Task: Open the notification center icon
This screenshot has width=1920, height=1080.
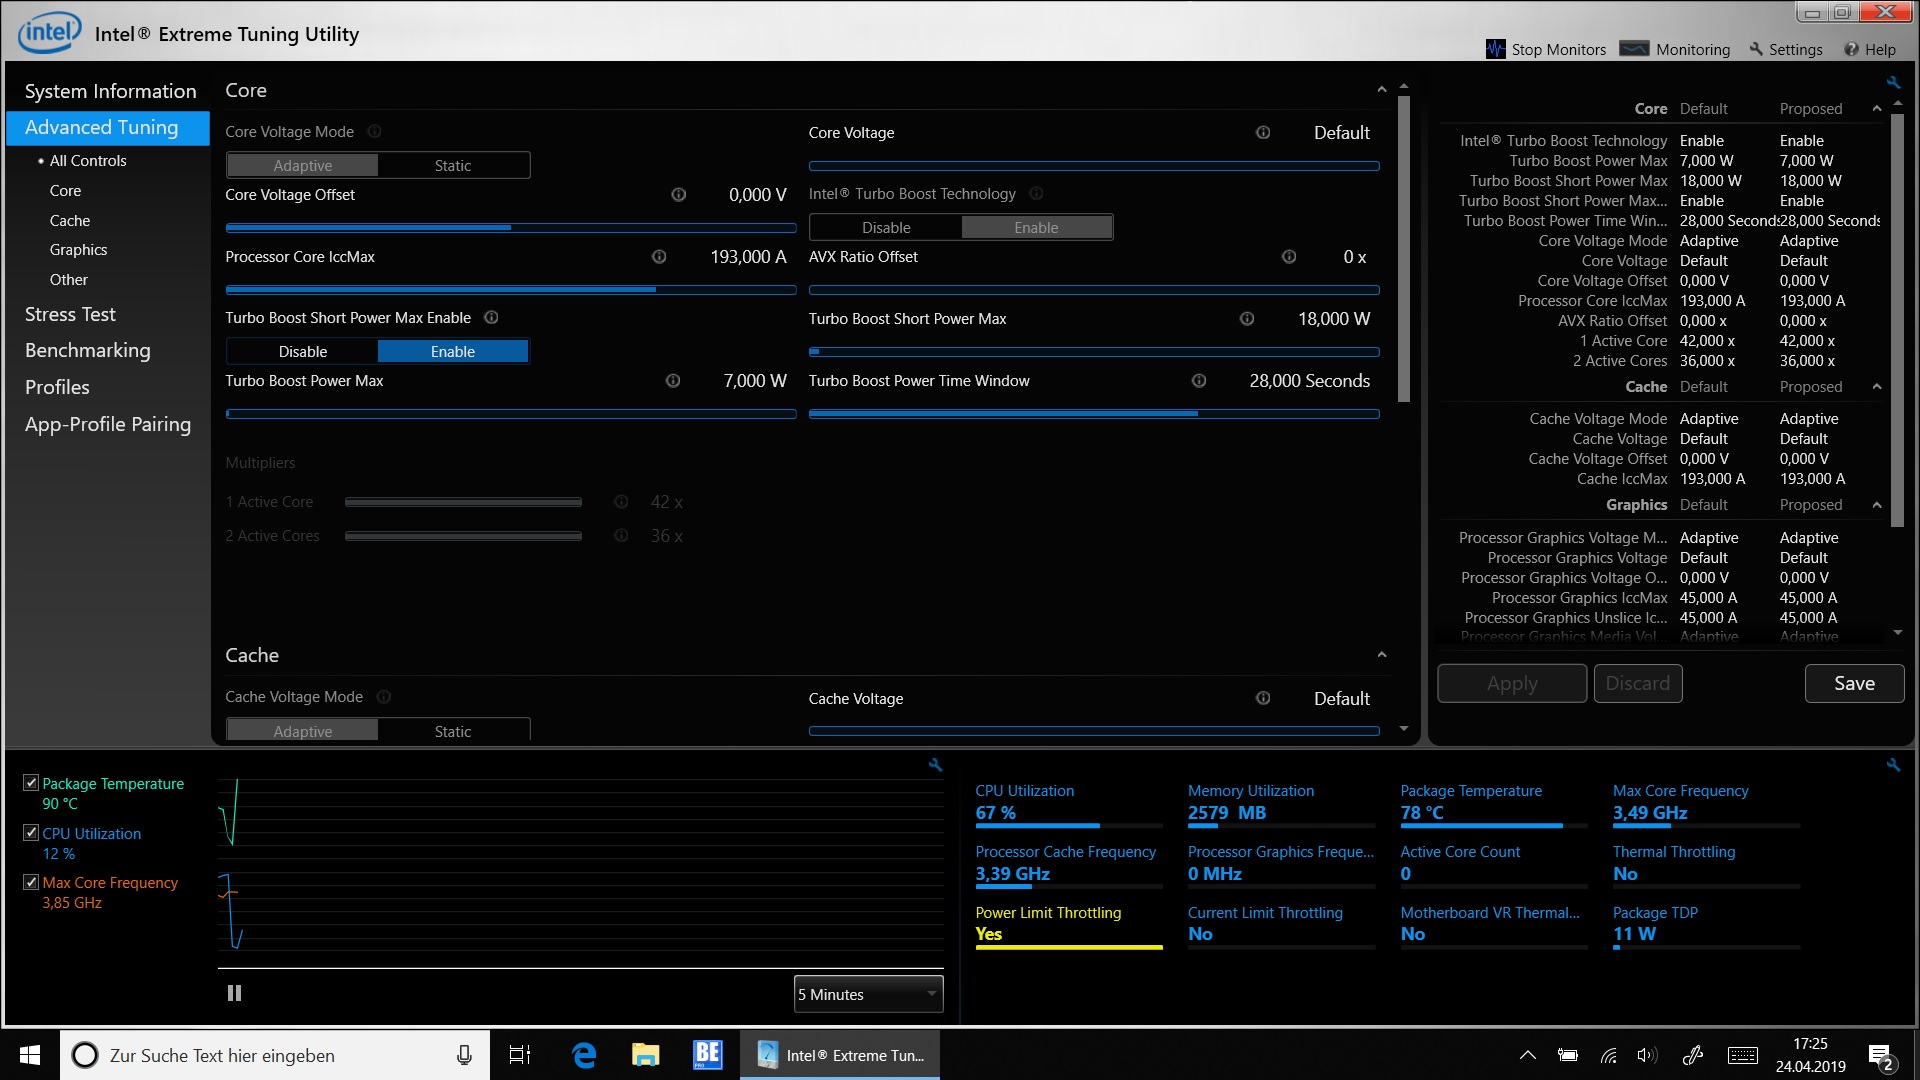Action: pyautogui.click(x=1881, y=1056)
